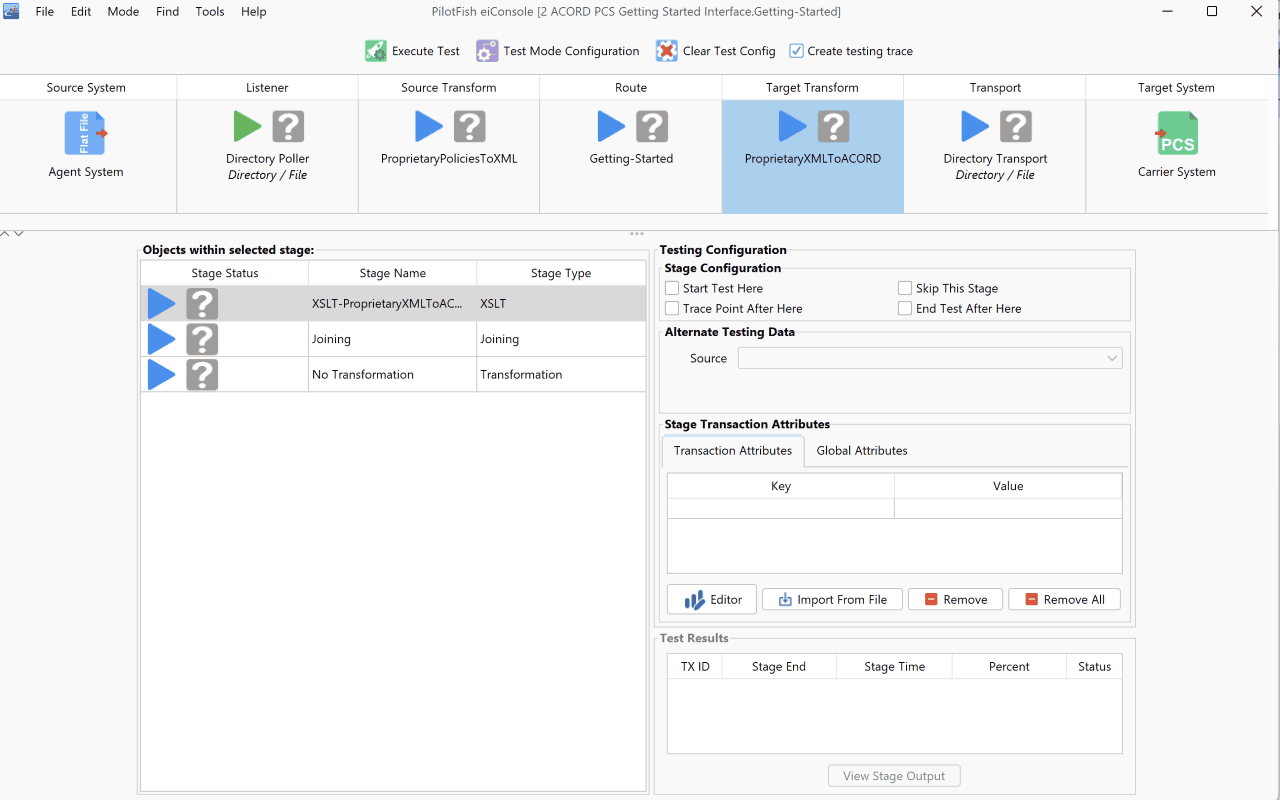The height and width of the screenshot is (800, 1280).
Task: Select the No Transformation stage name cell
Action: (x=393, y=375)
